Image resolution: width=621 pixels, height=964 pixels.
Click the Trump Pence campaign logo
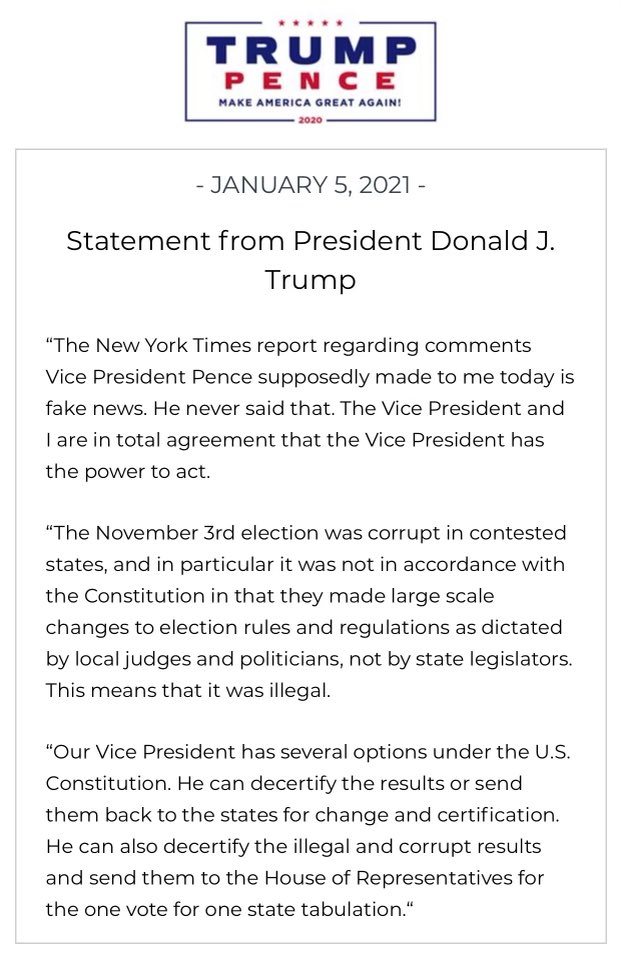point(310,70)
